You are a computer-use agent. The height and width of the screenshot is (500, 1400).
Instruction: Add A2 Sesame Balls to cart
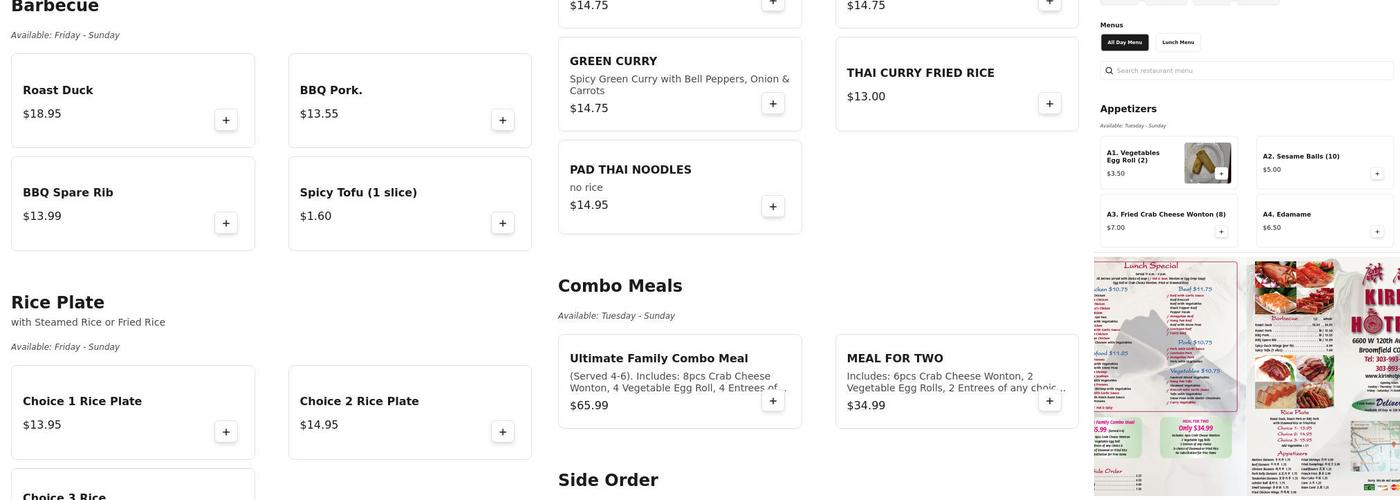[1377, 174]
